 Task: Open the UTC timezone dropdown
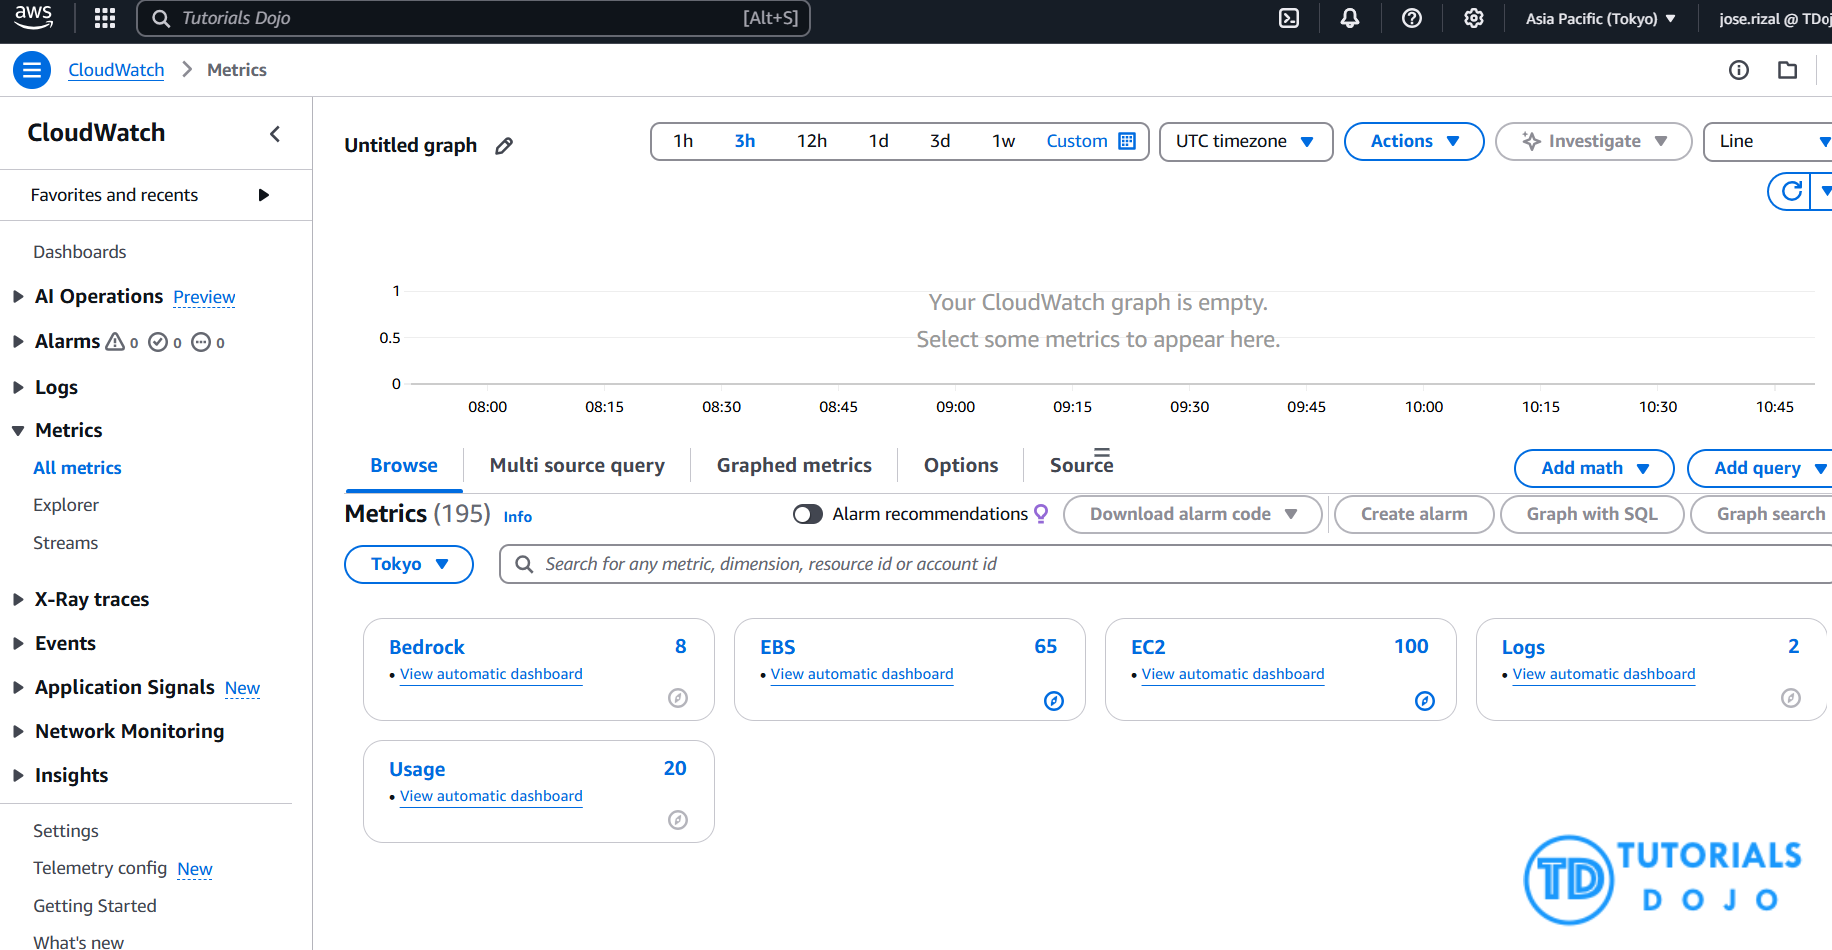tap(1246, 141)
